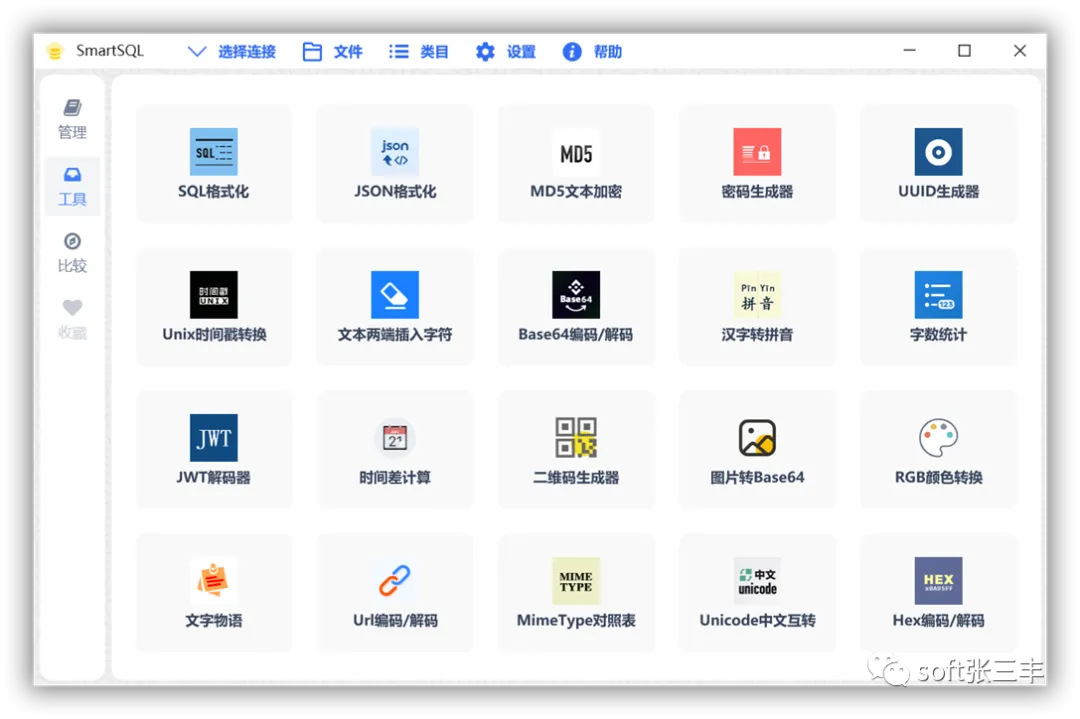Expand the 选择连接 dropdown
This screenshot has width=1080, height=719.
tap(231, 52)
